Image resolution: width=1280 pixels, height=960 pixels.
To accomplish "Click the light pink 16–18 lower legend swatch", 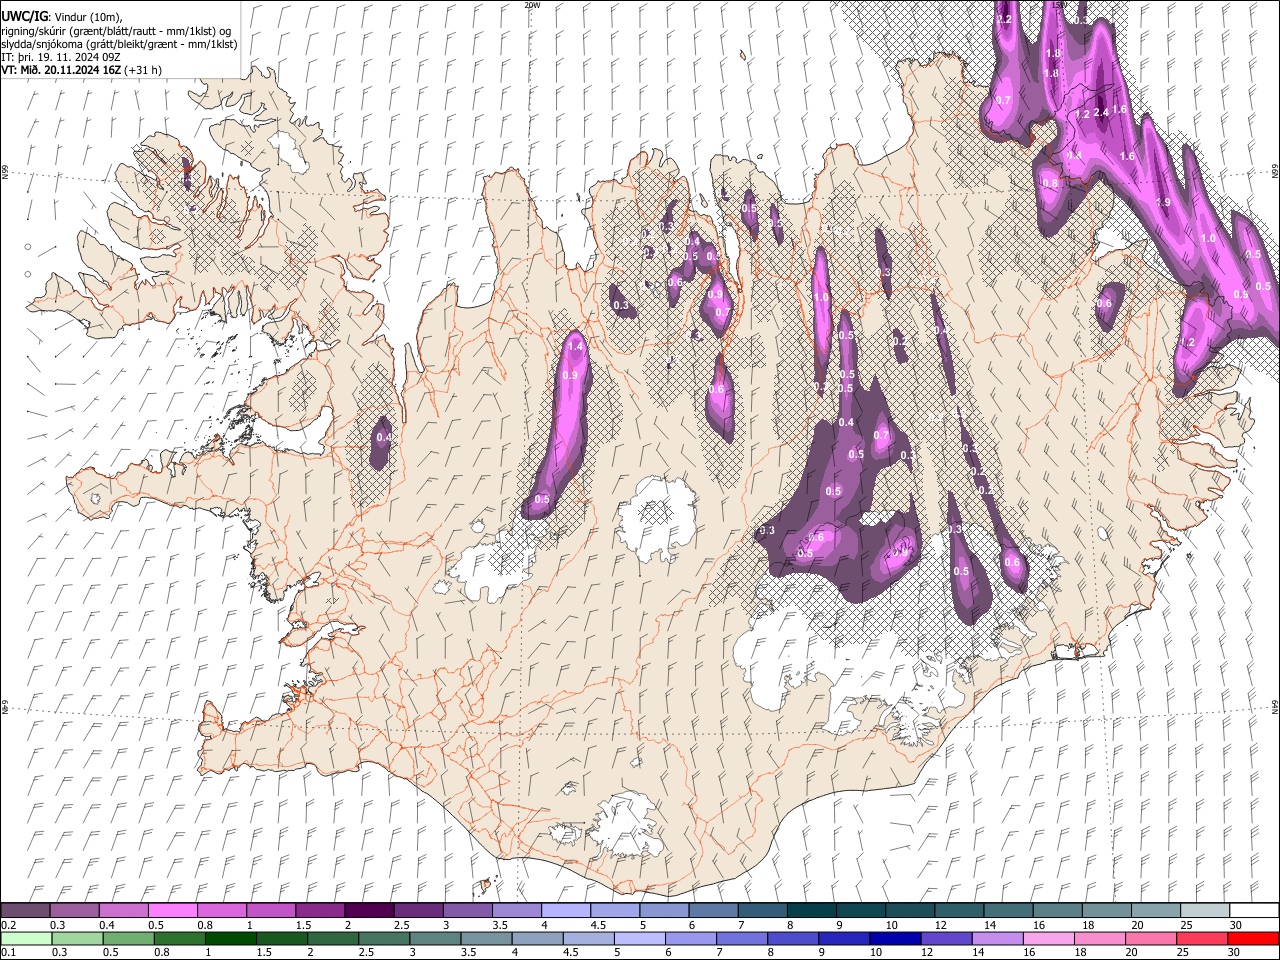I will 1049,938.
